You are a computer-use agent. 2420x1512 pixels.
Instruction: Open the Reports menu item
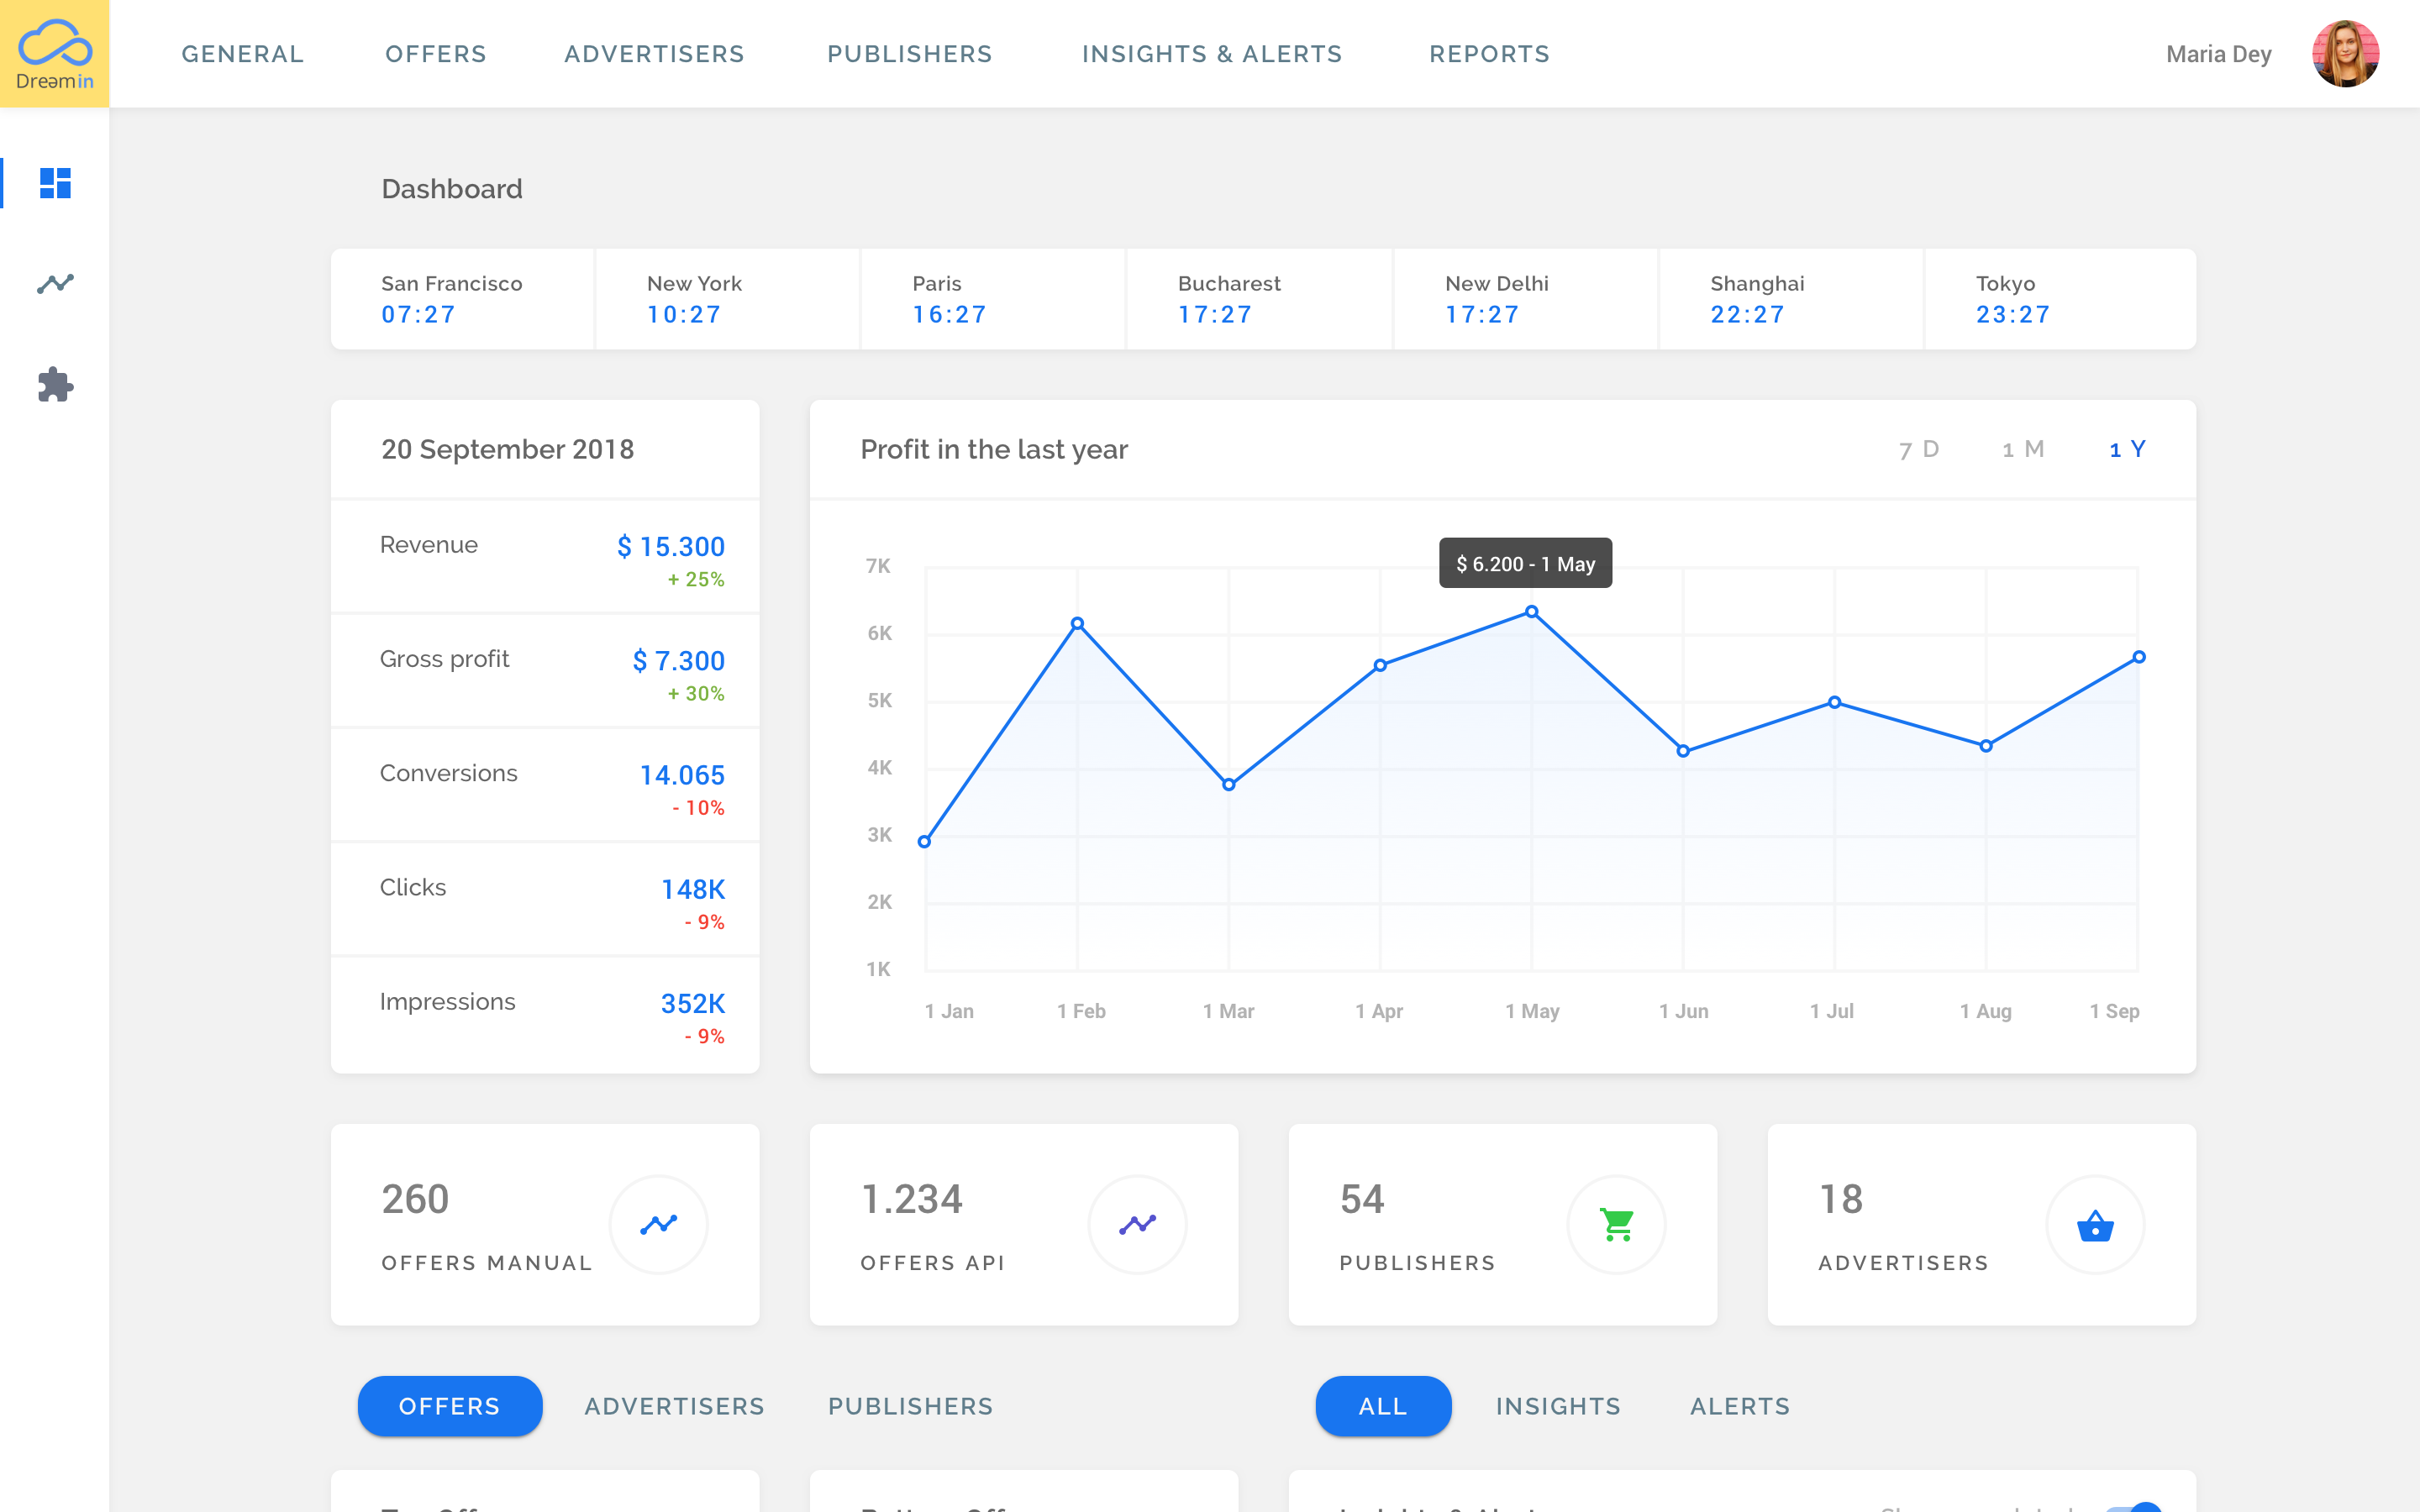[x=1489, y=54]
